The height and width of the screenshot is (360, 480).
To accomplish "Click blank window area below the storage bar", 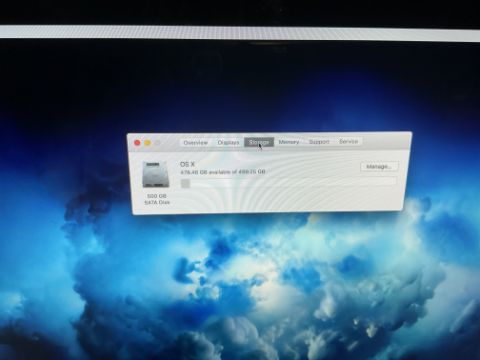I will pyautogui.click(x=283, y=199).
